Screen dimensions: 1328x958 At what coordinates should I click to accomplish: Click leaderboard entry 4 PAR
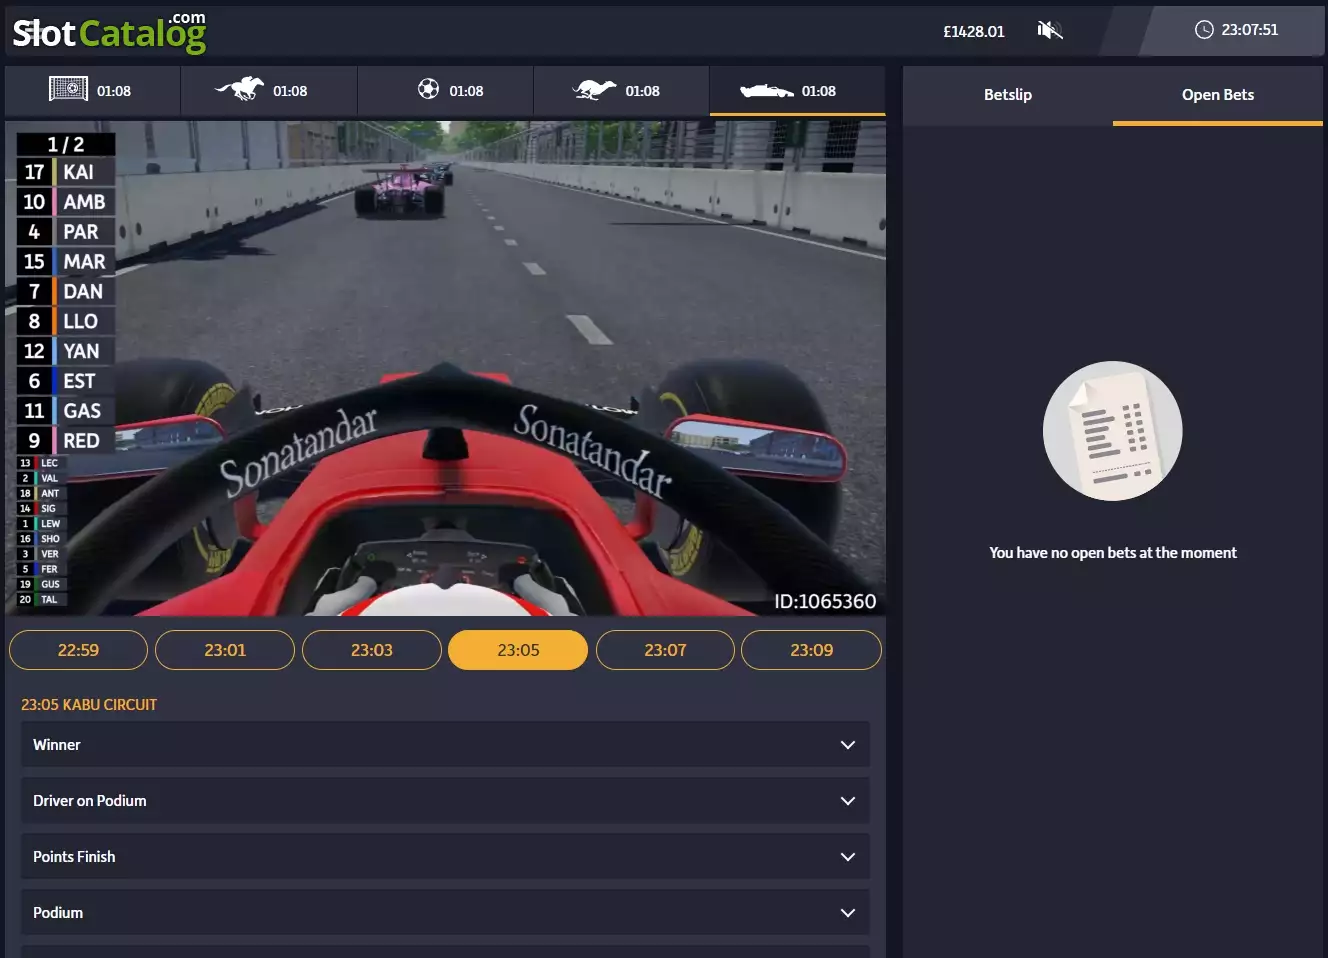66,232
